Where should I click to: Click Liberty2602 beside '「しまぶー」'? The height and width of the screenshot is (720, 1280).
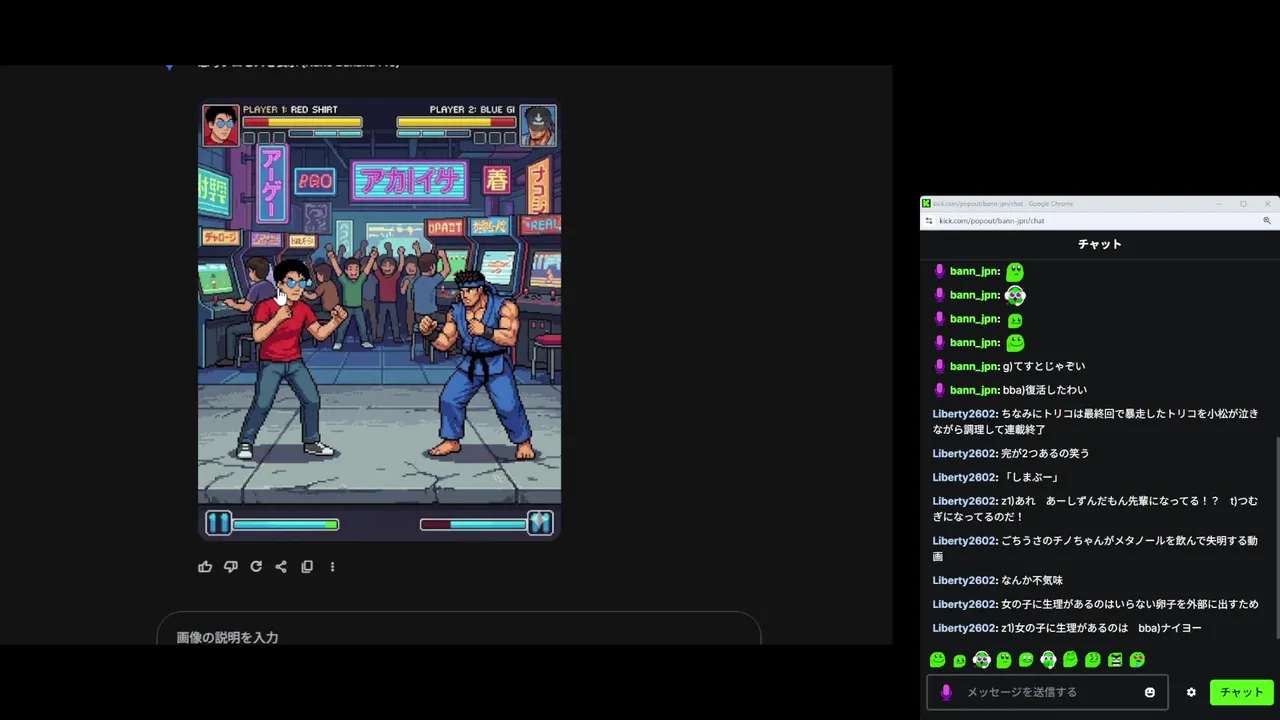point(965,478)
